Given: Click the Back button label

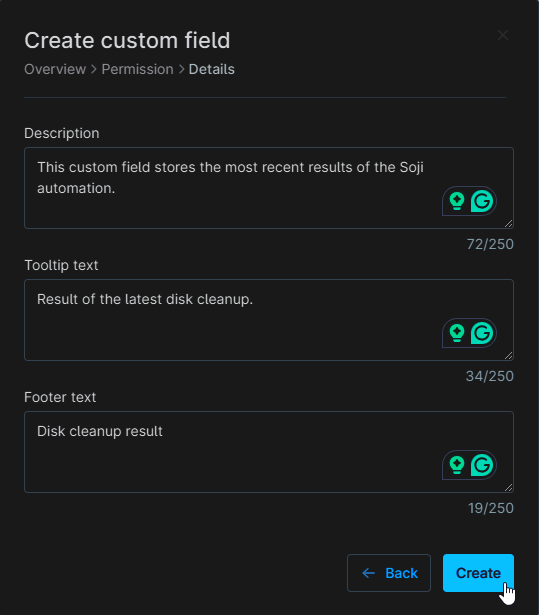Looking at the screenshot, I should tap(401, 573).
